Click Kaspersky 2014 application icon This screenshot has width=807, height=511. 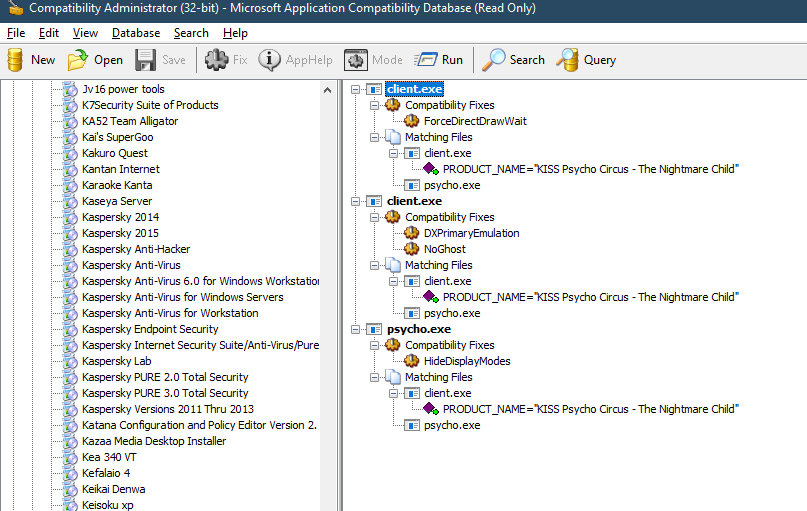click(x=70, y=217)
